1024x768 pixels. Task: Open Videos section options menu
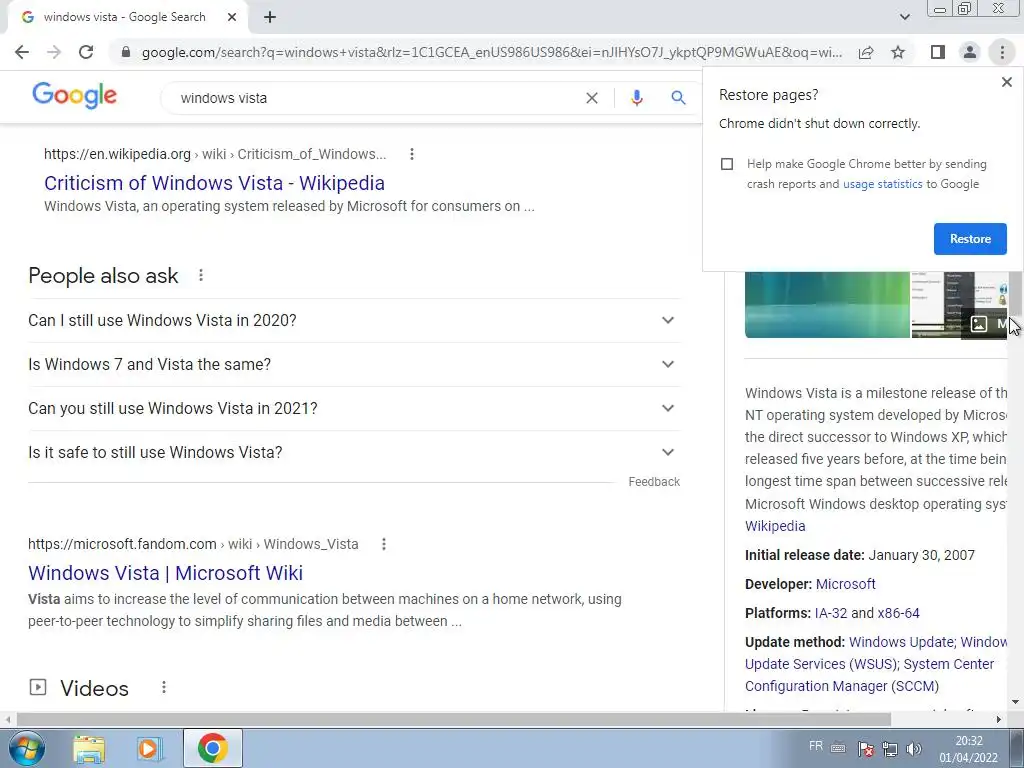pos(164,687)
